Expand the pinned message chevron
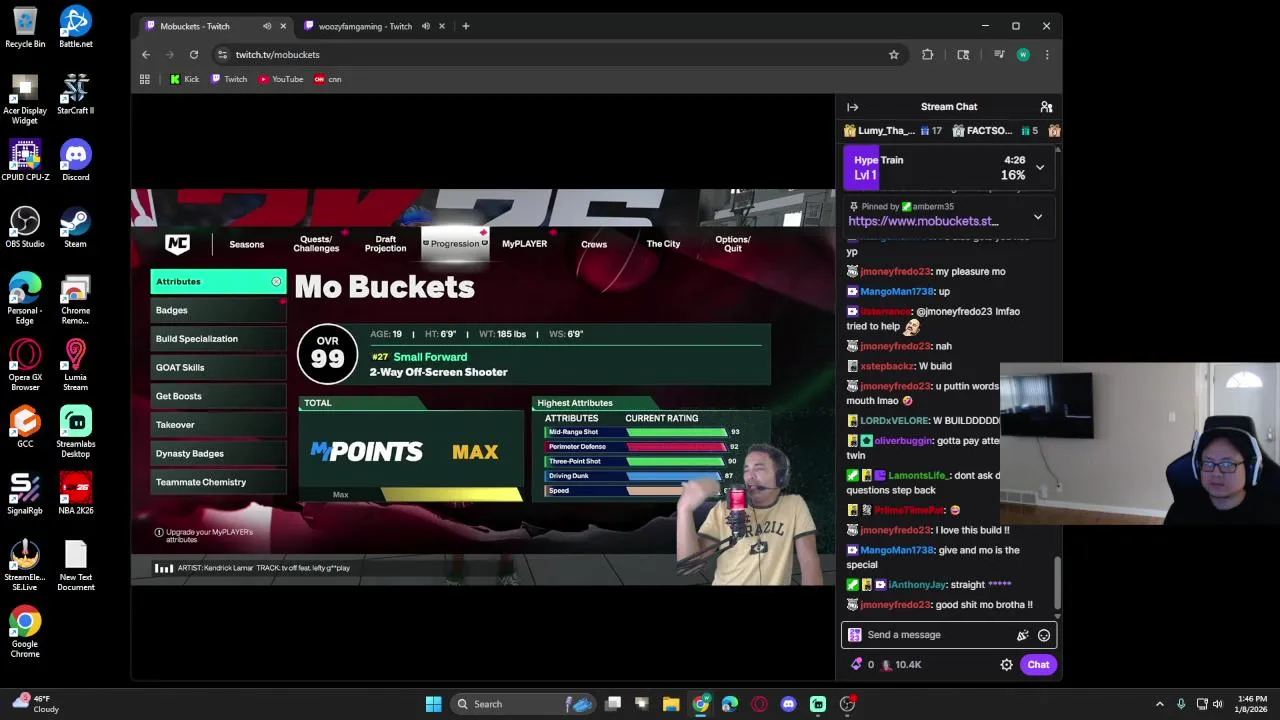The width and height of the screenshot is (1280, 720). (x=1038, y=217)
